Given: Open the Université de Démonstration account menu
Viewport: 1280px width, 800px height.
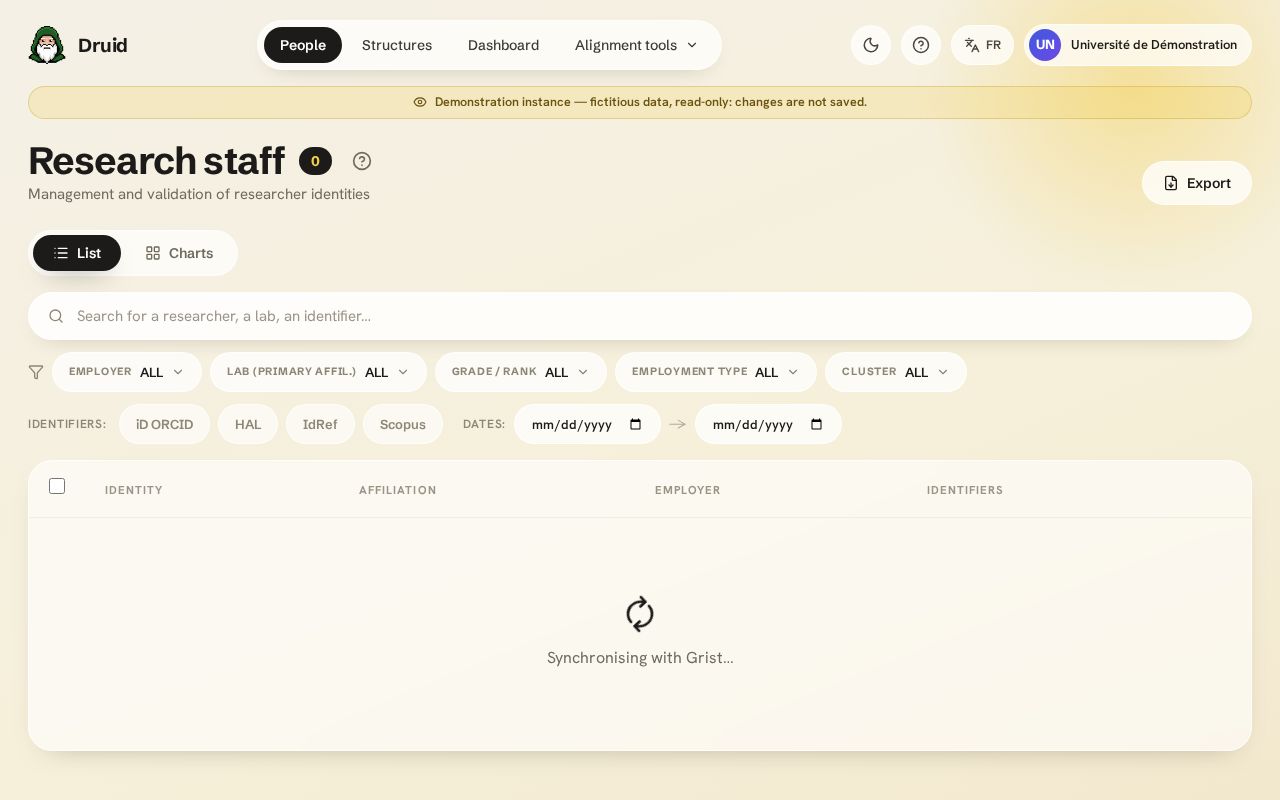Looking at the screenshot, I should coord(1138,45).
